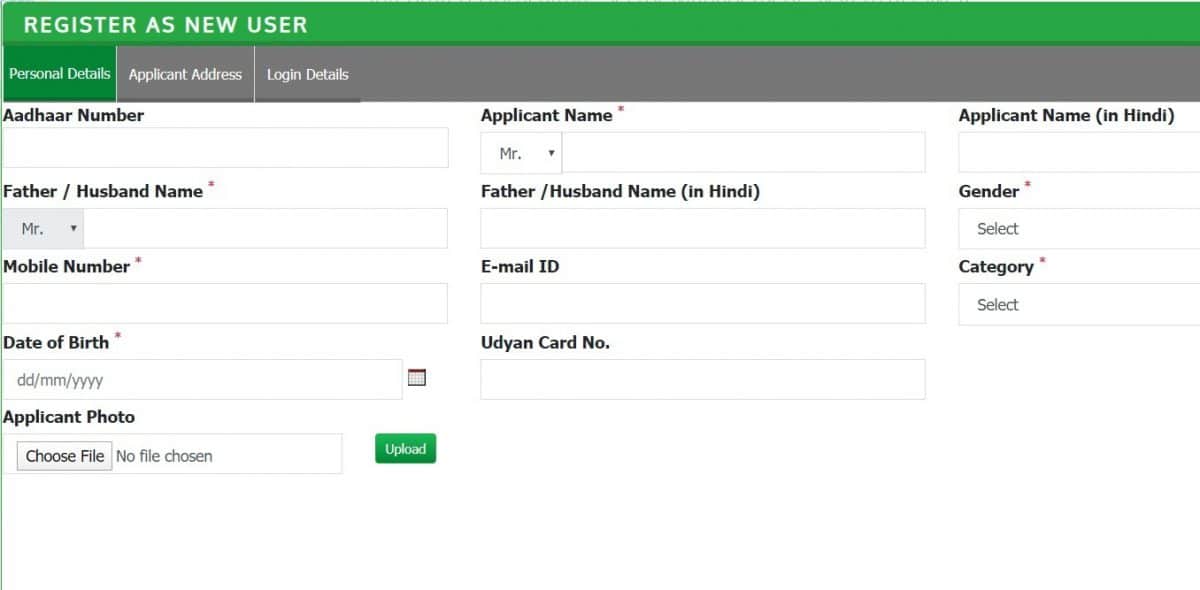Screen dimensions: 1200x590
Task: Select the Personal Details tab
Action: click(58, 73)
